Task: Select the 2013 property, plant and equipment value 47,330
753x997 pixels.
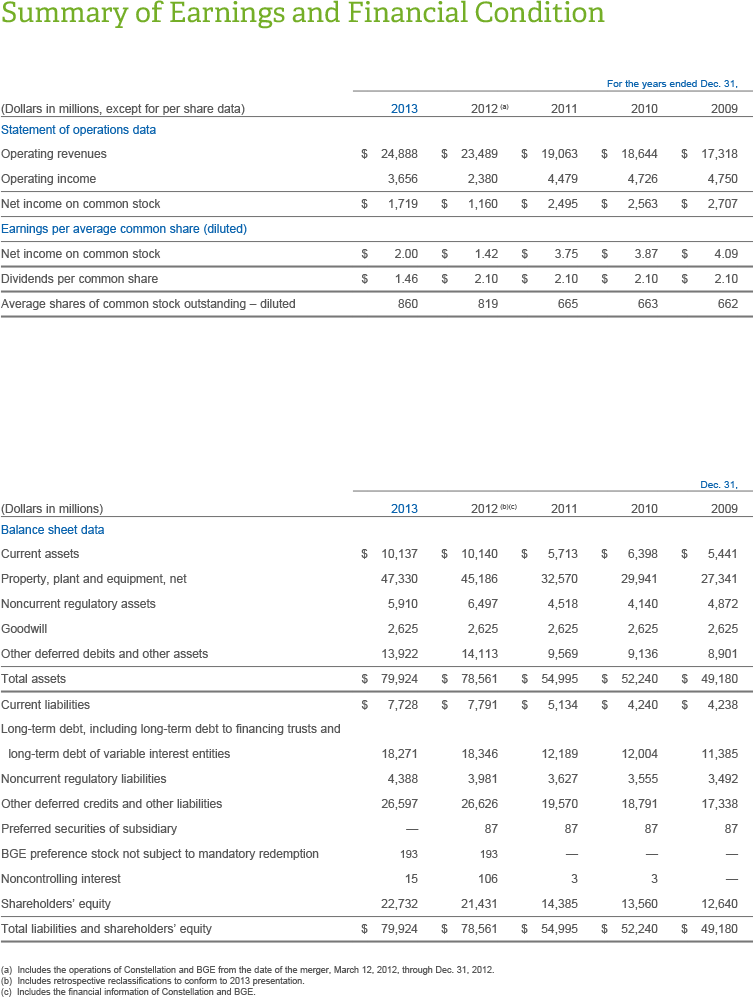Action: (399, 579)
